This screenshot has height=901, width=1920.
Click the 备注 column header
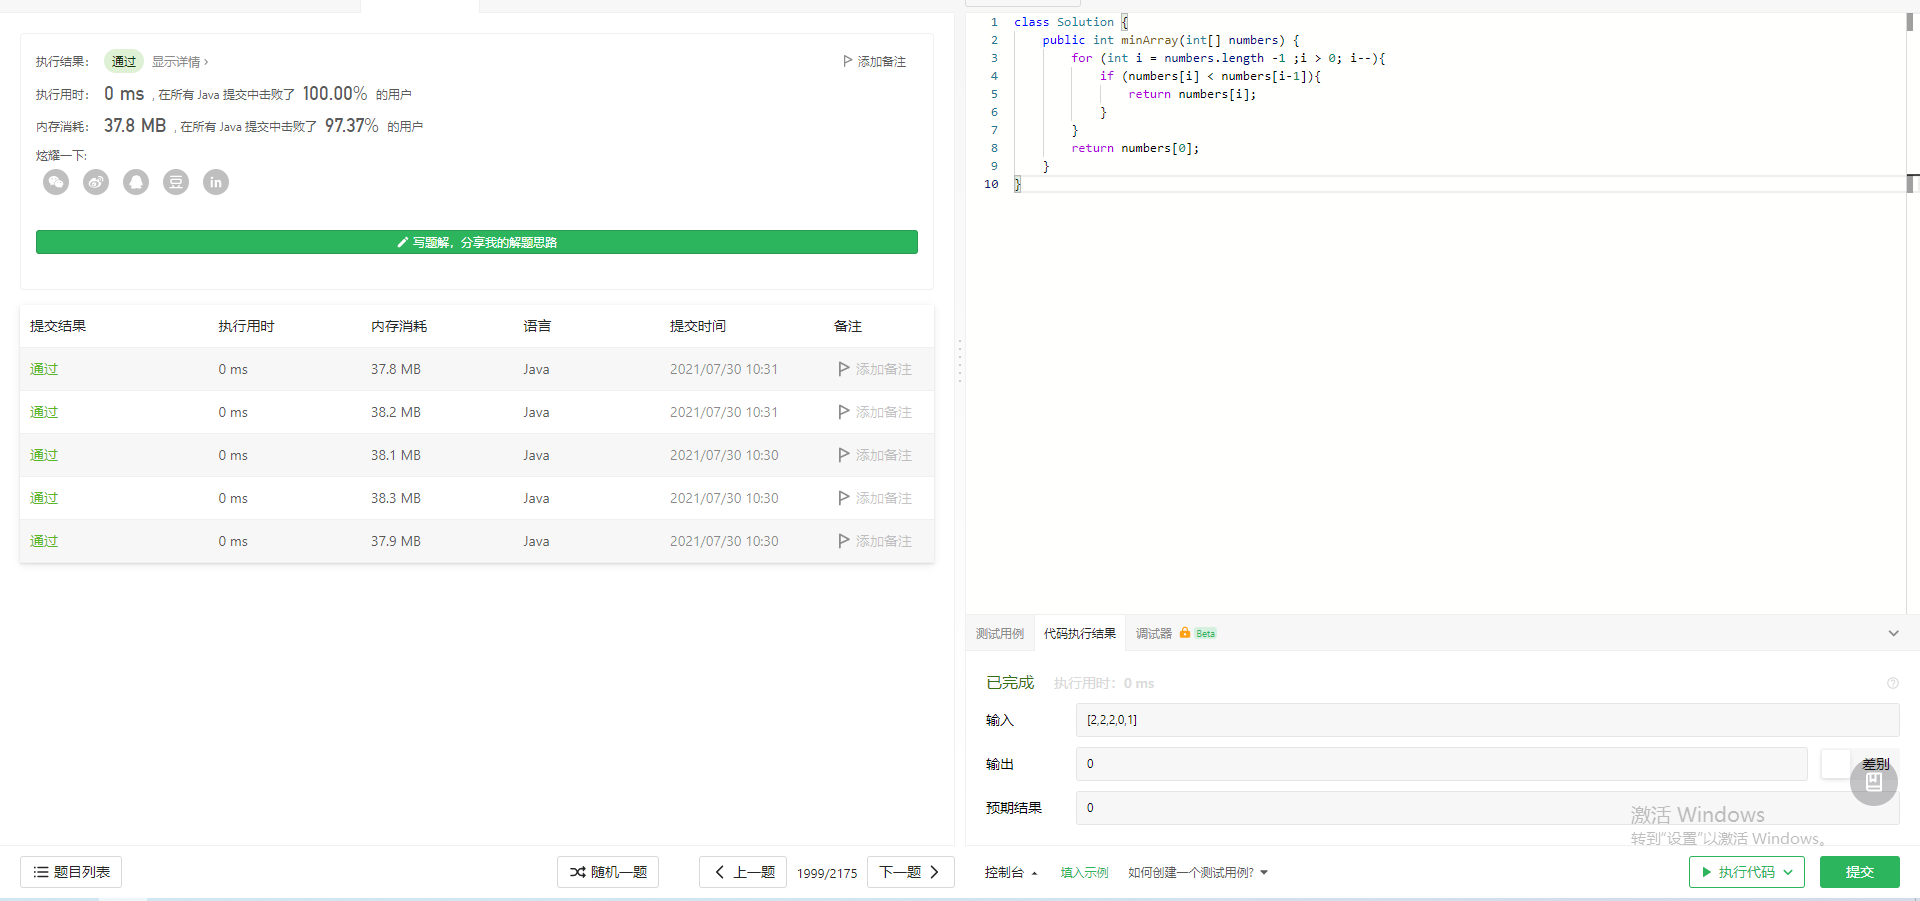click(848, 326)
